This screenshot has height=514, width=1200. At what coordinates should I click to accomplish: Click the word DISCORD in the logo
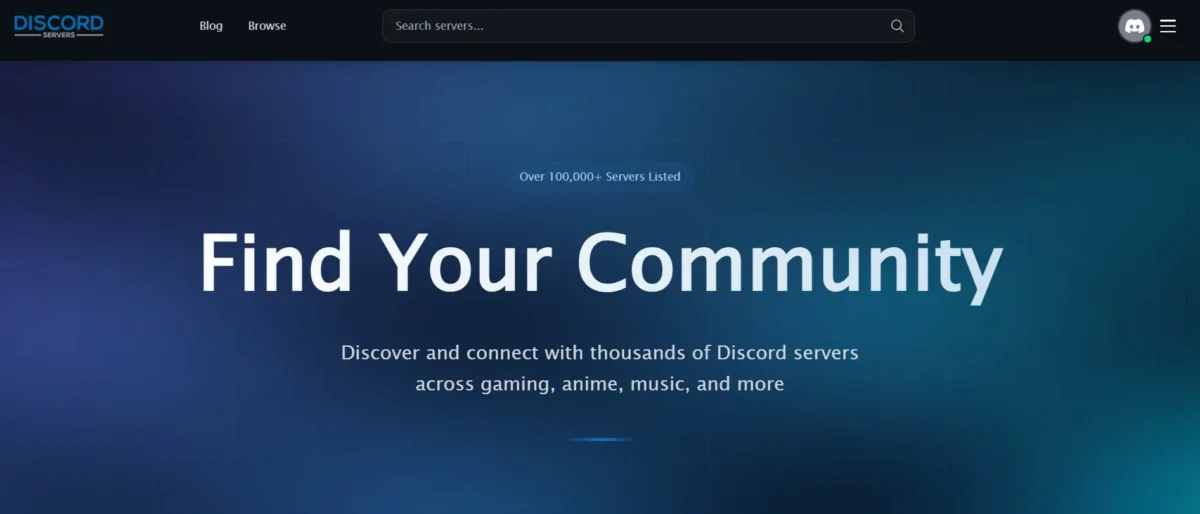(x=58, y=22)
